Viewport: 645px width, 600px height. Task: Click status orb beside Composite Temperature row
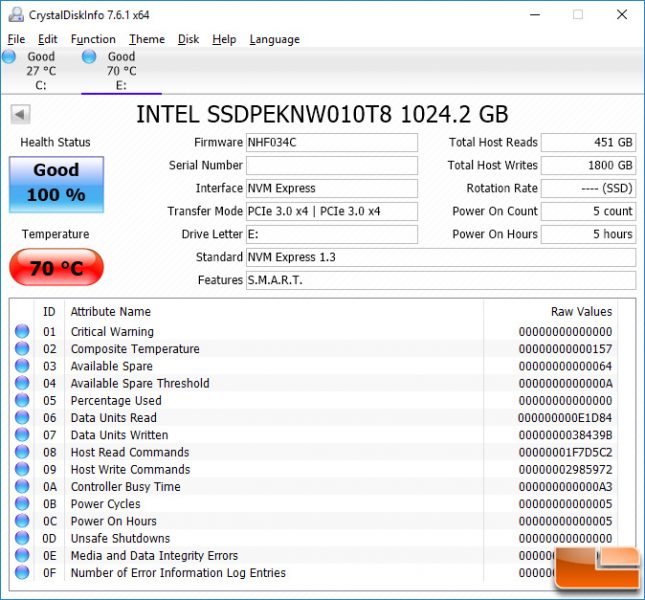(22, 348)
